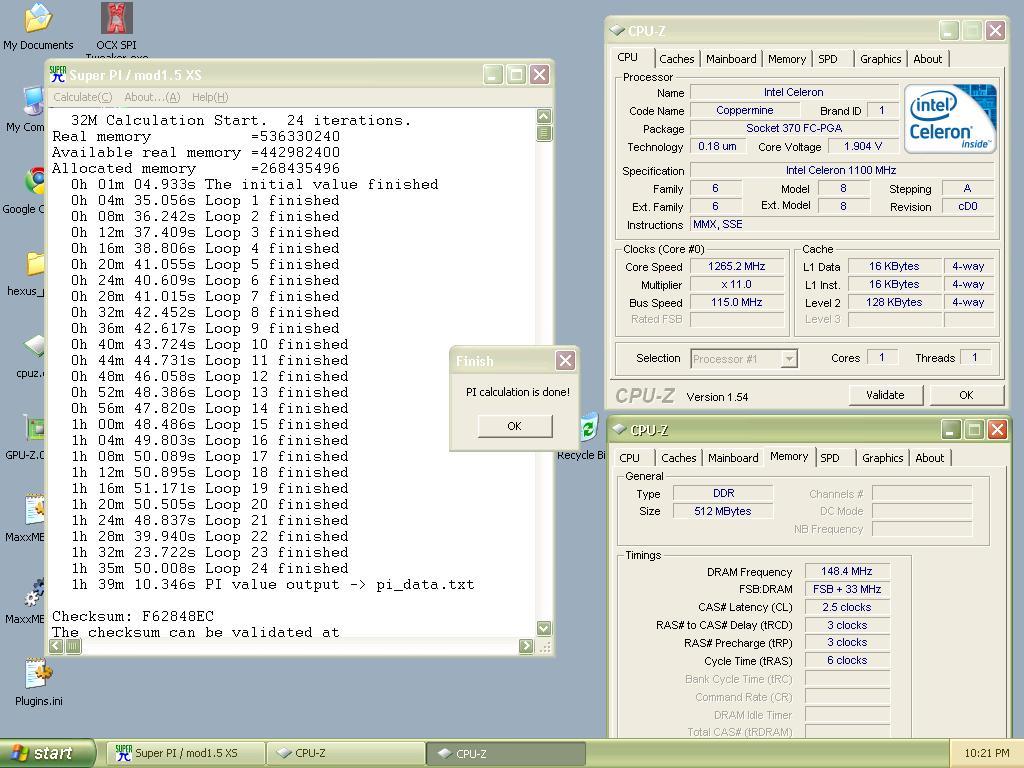
Task: Click the DRAM Frequency value 148.4 MHz
Action: (x=846, y=571)
